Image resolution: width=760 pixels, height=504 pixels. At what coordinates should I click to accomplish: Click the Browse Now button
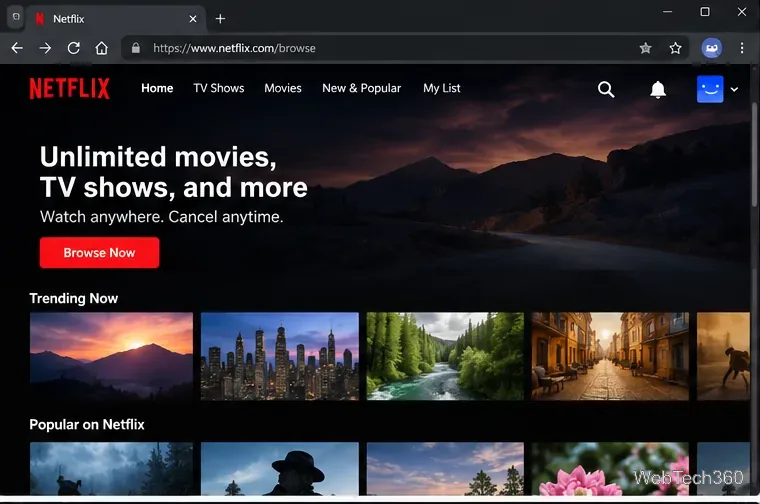[x=99, y=252]
